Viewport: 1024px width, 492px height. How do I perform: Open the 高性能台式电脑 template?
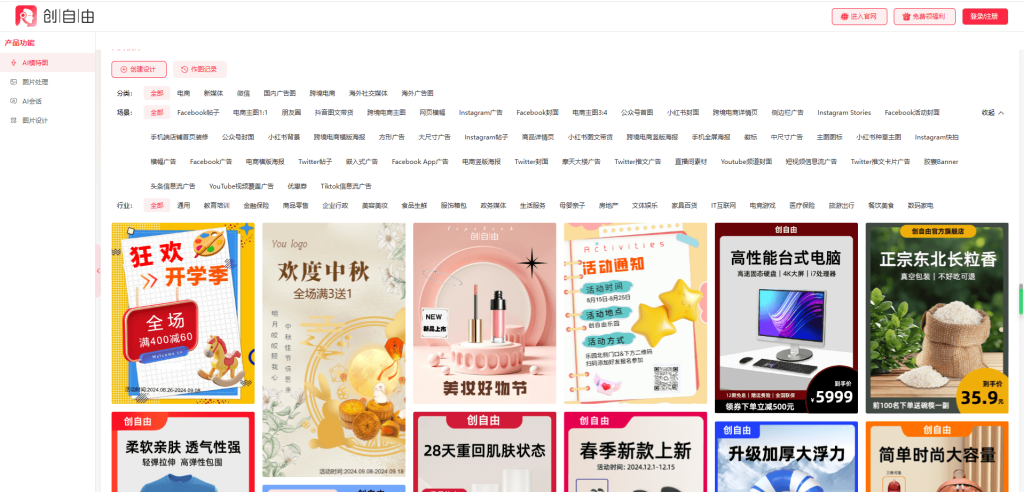pos(785,317)
